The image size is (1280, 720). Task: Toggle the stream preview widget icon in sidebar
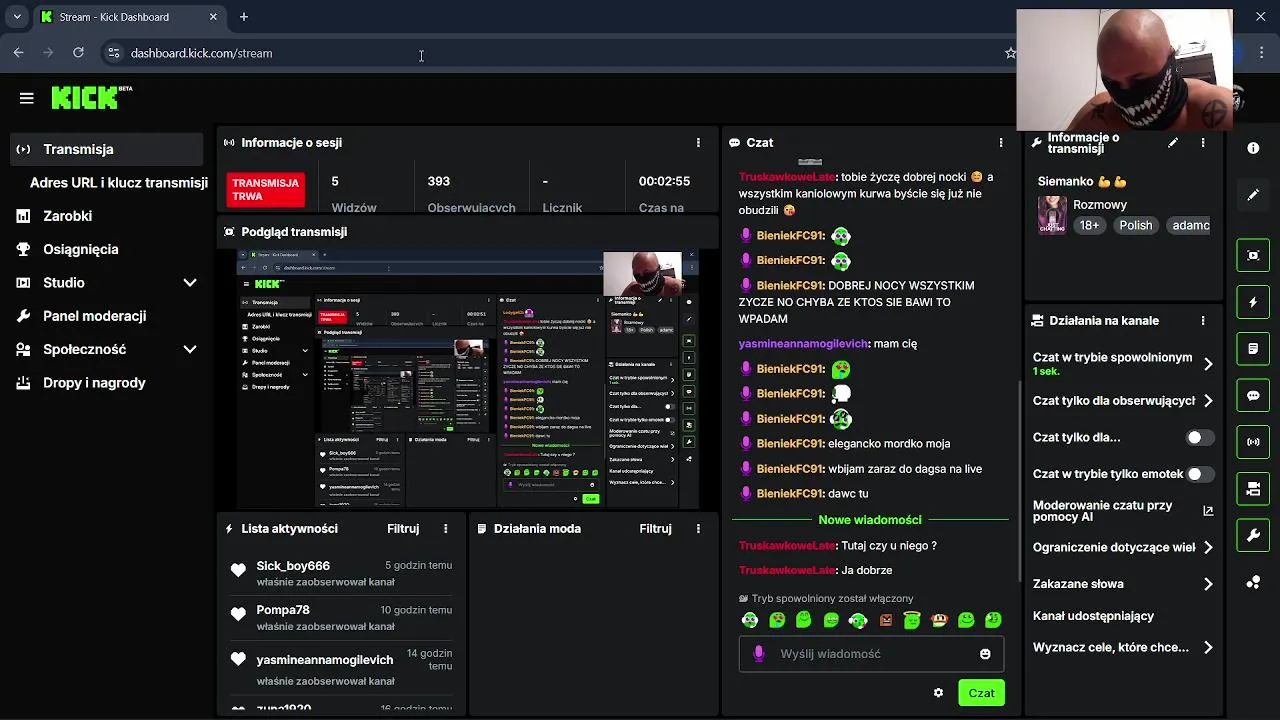[1253, 255]
